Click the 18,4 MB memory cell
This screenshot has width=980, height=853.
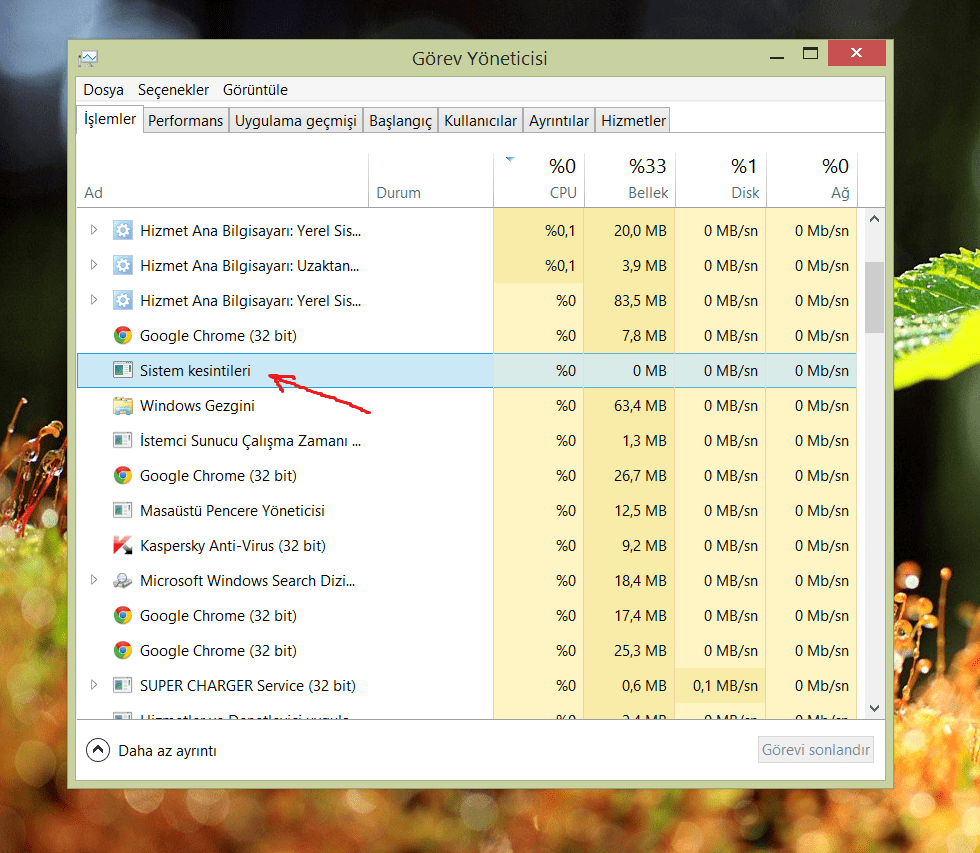coord(630,581)
